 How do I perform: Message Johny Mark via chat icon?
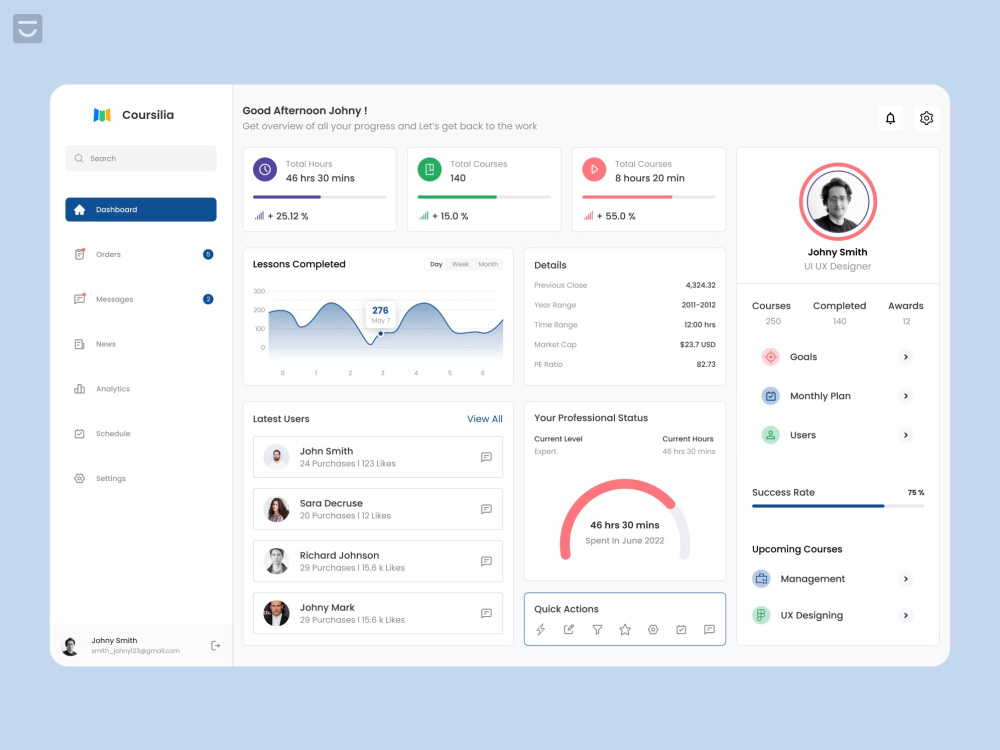click(x=486, y=613)
